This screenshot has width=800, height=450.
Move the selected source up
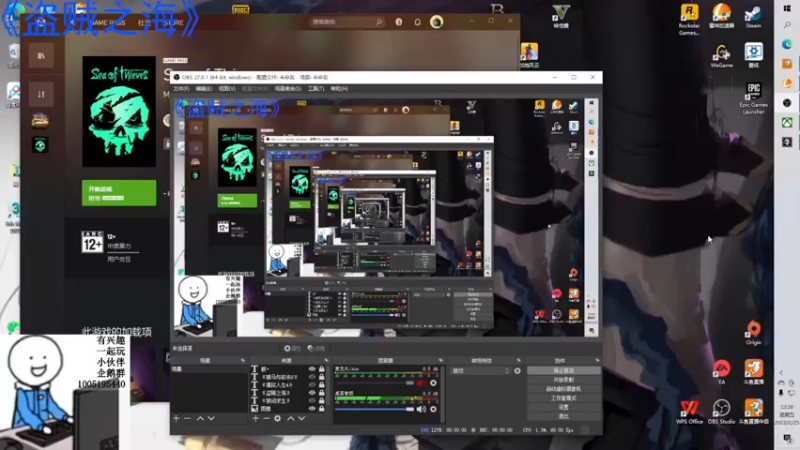[290, 418]
